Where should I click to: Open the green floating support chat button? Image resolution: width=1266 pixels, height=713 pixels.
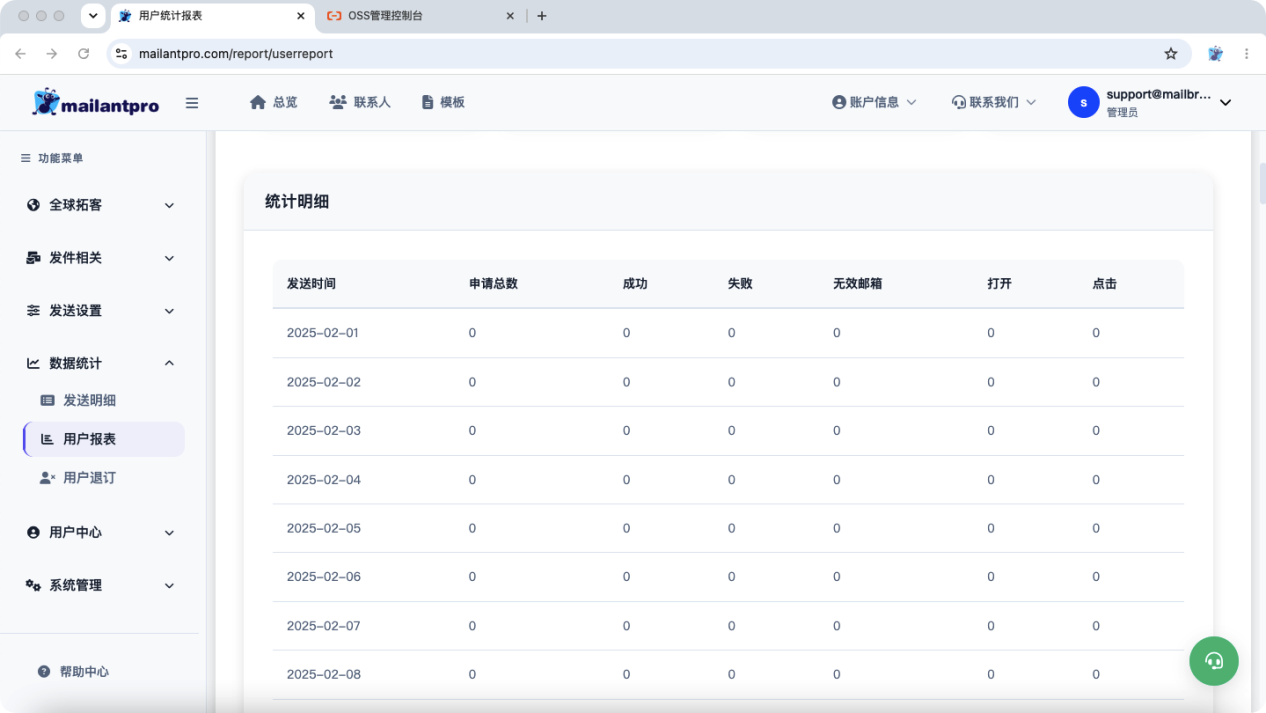coord(1214,660)
